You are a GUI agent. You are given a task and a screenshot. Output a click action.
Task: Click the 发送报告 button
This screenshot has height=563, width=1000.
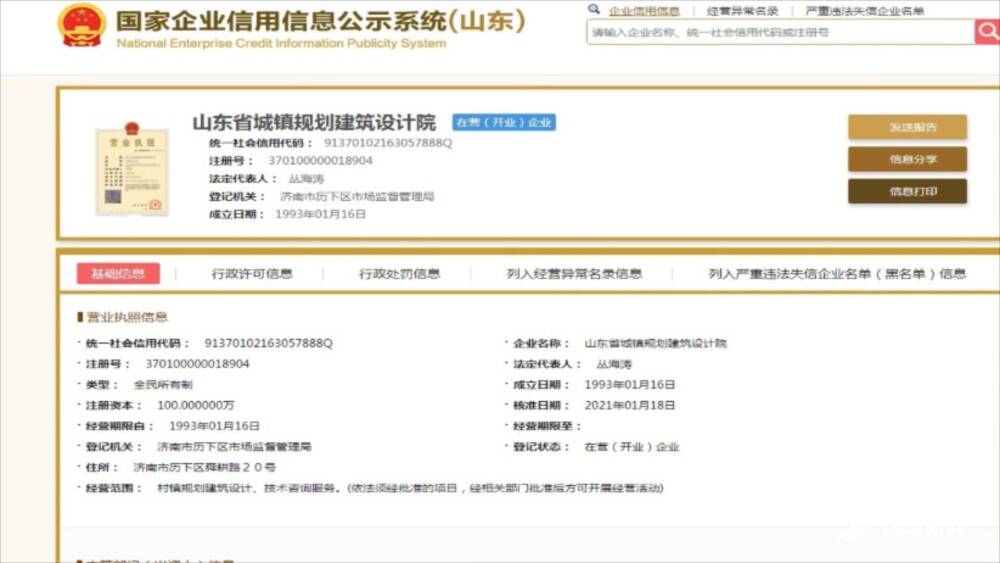click(x=907, y=127)
